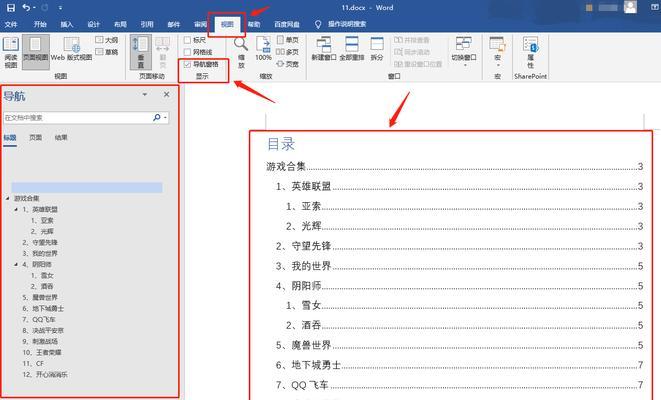Image resolution: width=661 pixels, height=400 pixels.
Task: Switch to 标题 (Headings) navigation tab
Action: pos(10,138)
